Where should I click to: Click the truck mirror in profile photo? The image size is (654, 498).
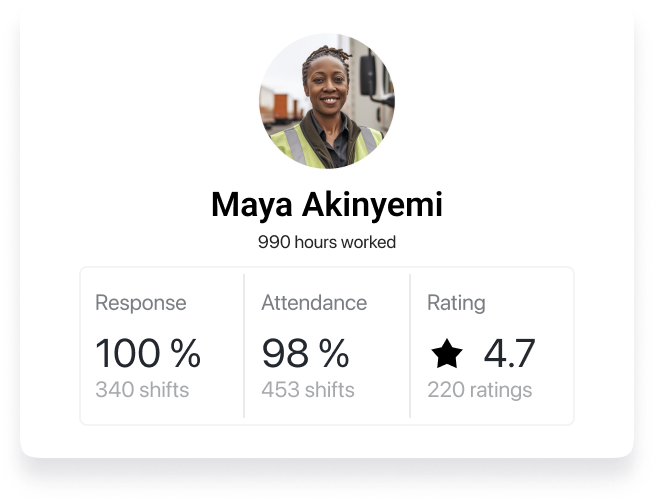click(368, 75)
